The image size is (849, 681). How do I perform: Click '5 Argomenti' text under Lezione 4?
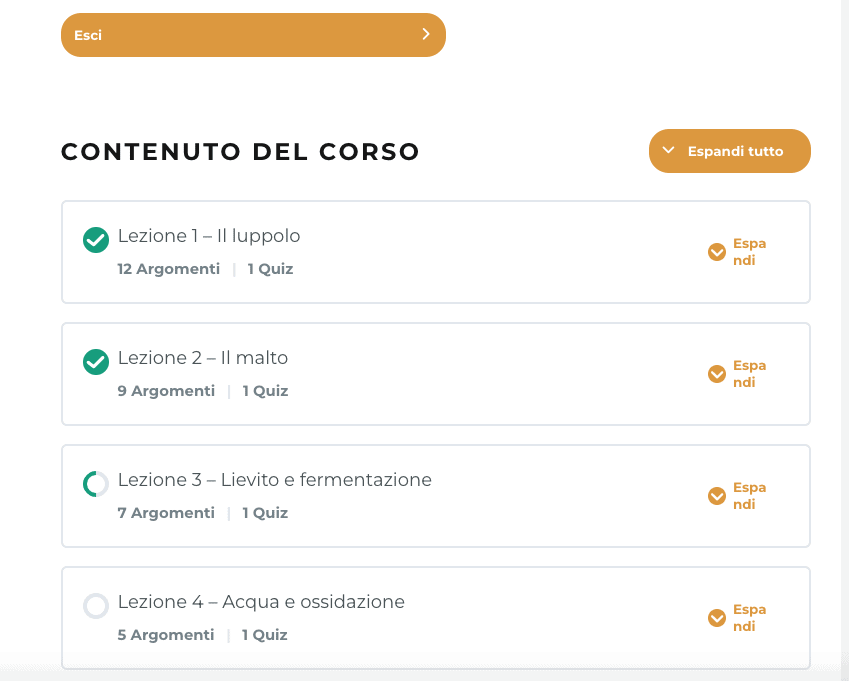pos(166,635)
